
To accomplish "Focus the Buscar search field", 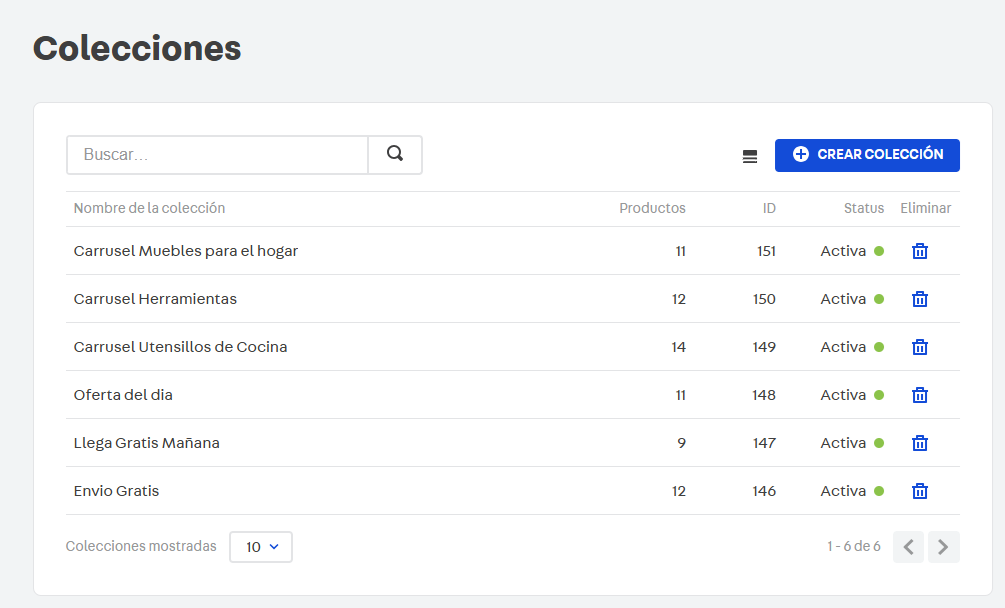I will coord(217,155).
